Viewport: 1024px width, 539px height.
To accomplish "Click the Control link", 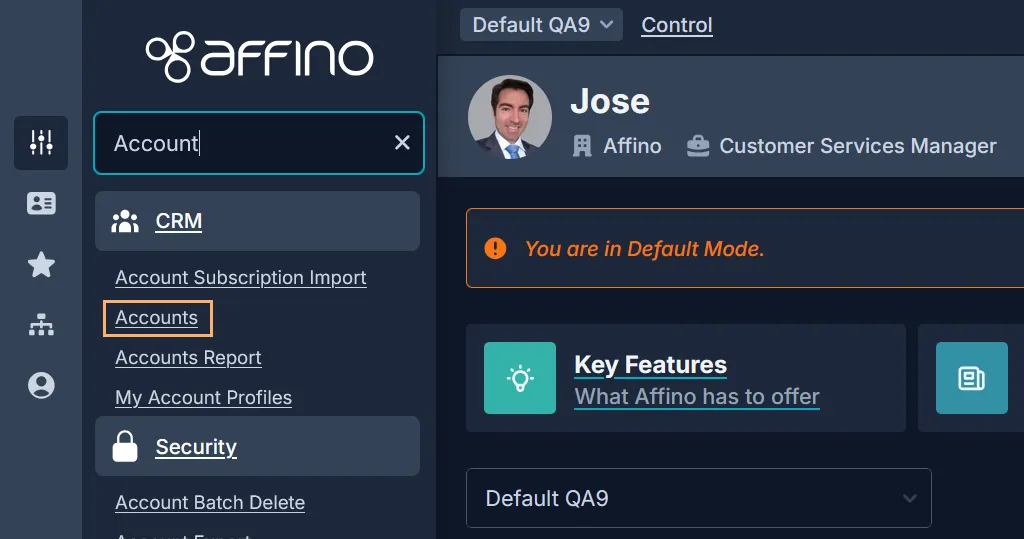I will point(677,25).
